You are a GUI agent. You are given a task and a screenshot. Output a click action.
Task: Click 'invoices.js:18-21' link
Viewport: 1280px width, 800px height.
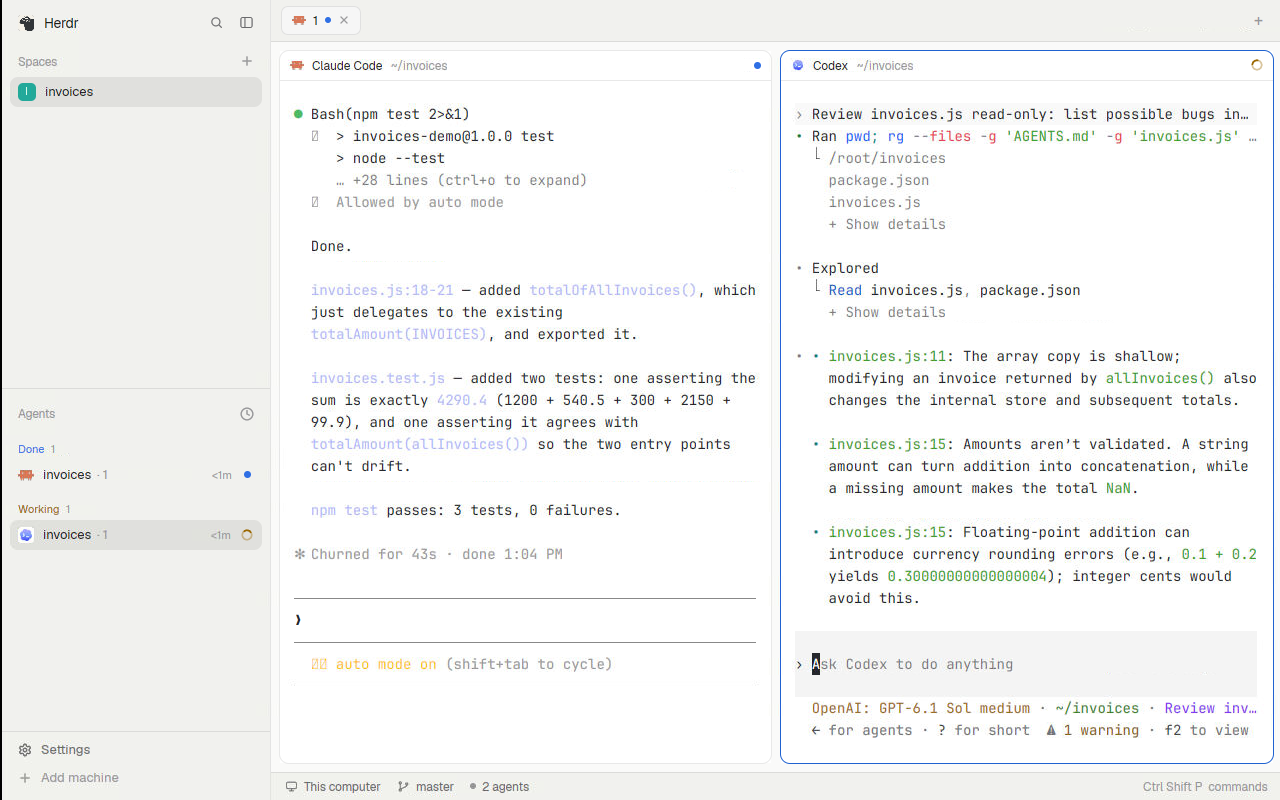(382, 291)
